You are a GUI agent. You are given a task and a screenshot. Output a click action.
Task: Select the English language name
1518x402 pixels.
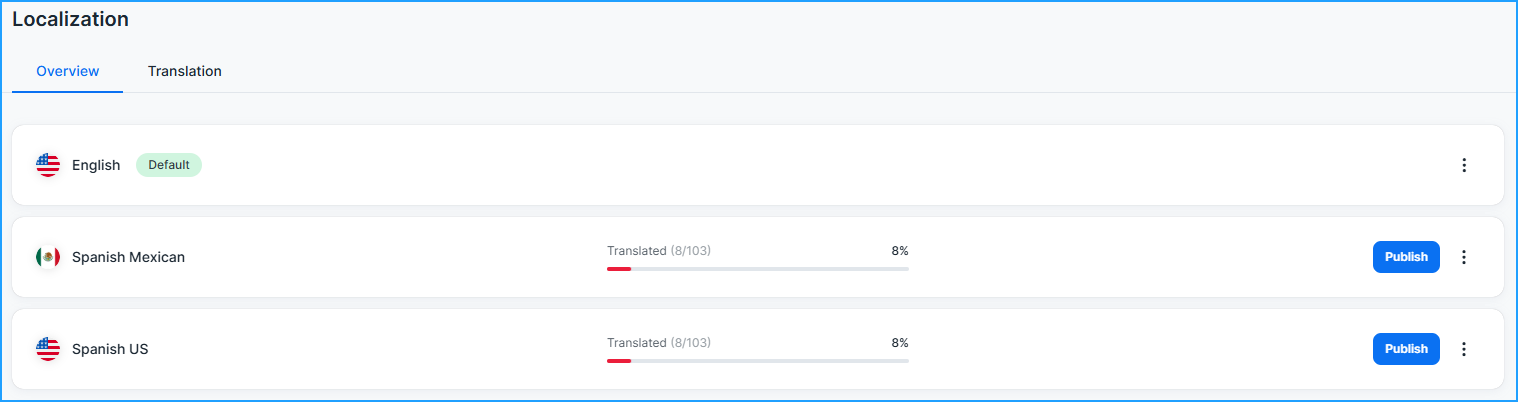pos(96,165)
